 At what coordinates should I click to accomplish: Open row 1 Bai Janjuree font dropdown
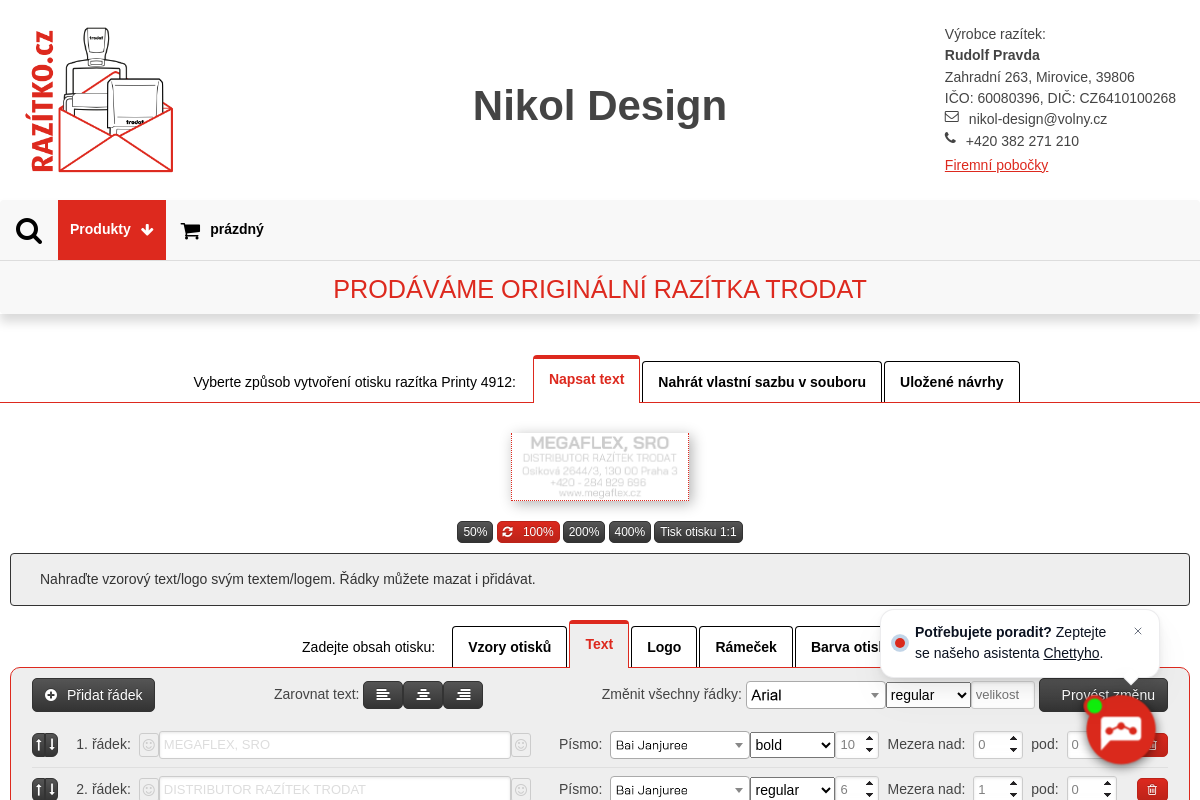pos(680,745)
